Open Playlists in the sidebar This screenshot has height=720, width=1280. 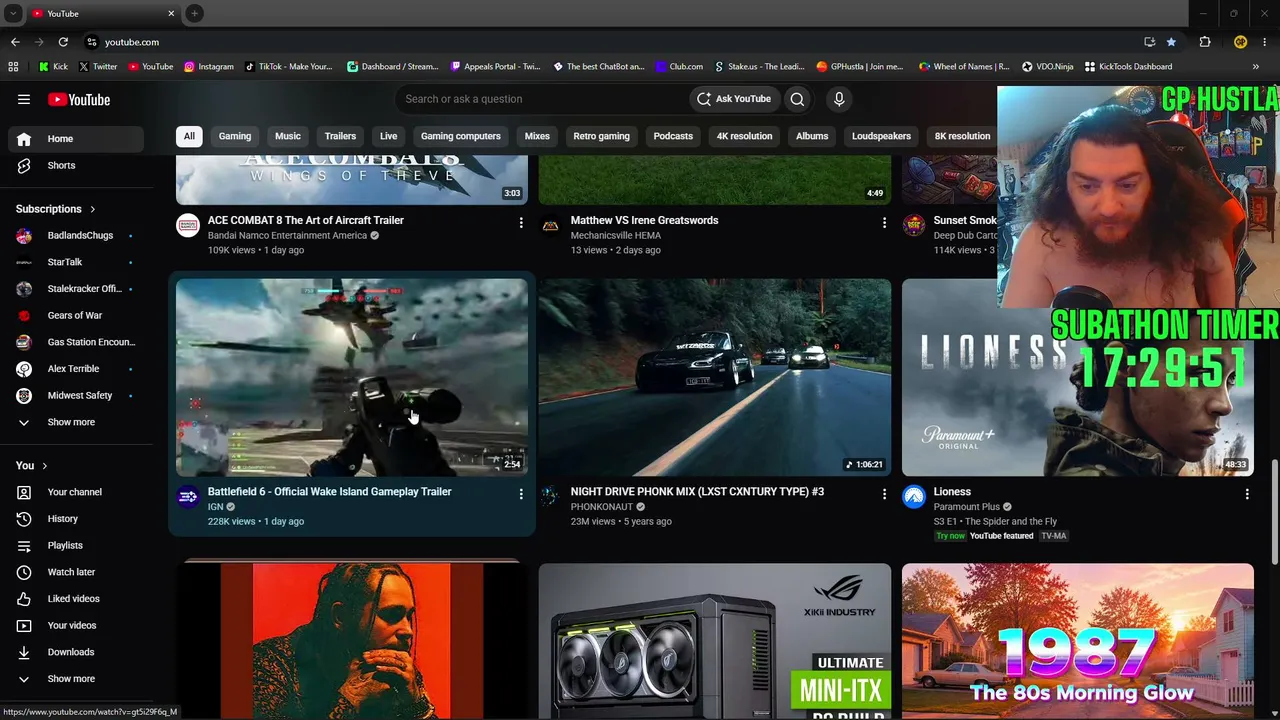[76, 545]
